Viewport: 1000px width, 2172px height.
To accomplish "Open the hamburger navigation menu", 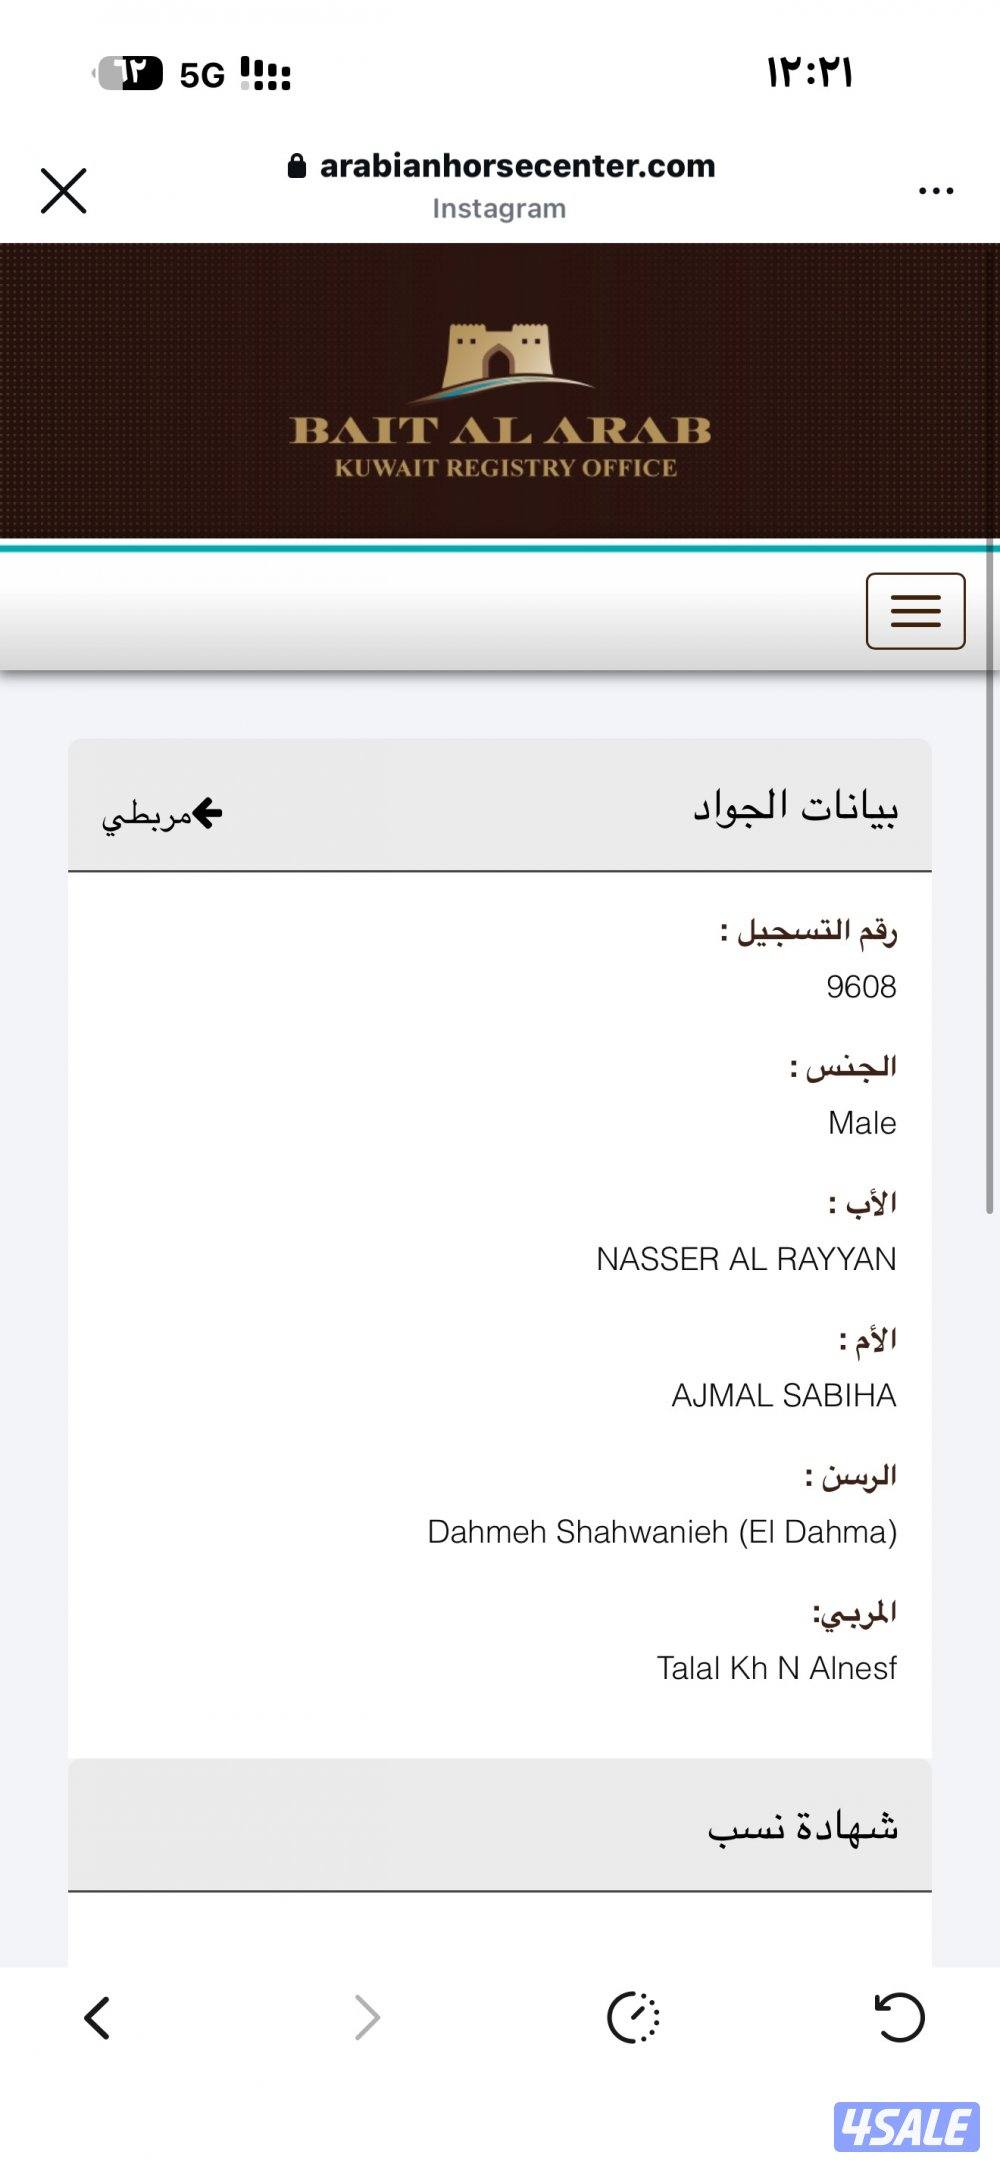I will click(916, 610).
